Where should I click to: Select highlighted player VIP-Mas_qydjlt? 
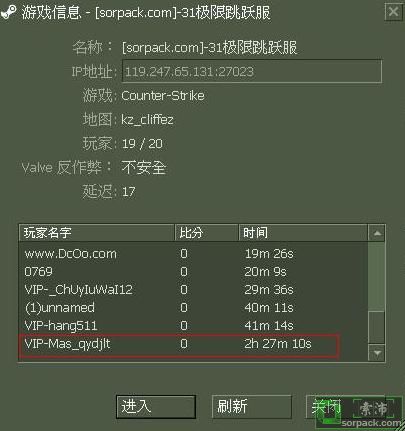click(179, 346)
